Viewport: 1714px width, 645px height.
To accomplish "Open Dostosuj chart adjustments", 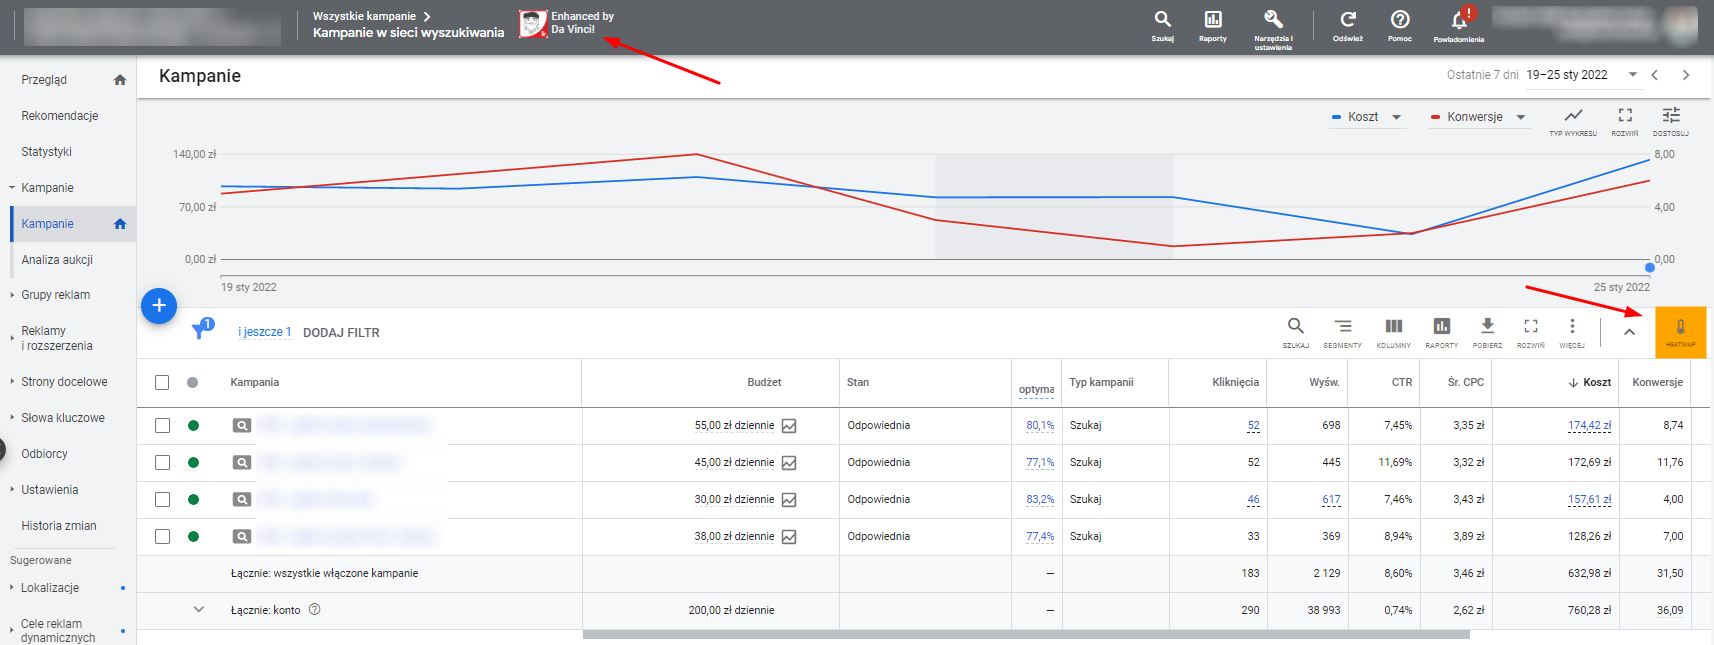I will tap(1671, 121).
